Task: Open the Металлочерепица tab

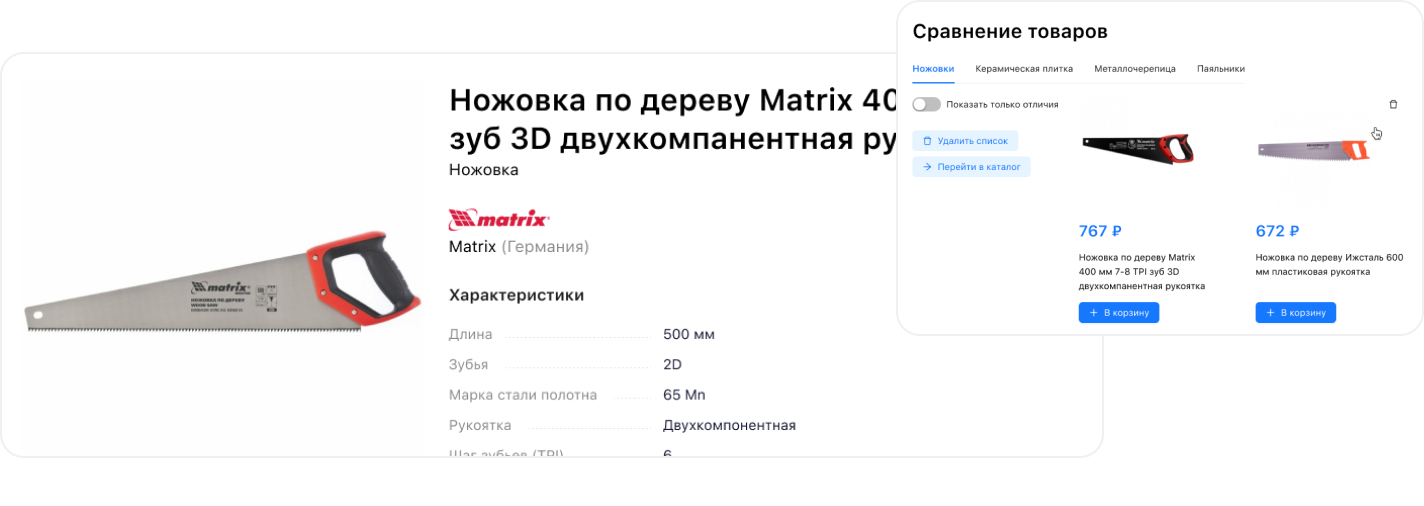Action: point(1134,69)
